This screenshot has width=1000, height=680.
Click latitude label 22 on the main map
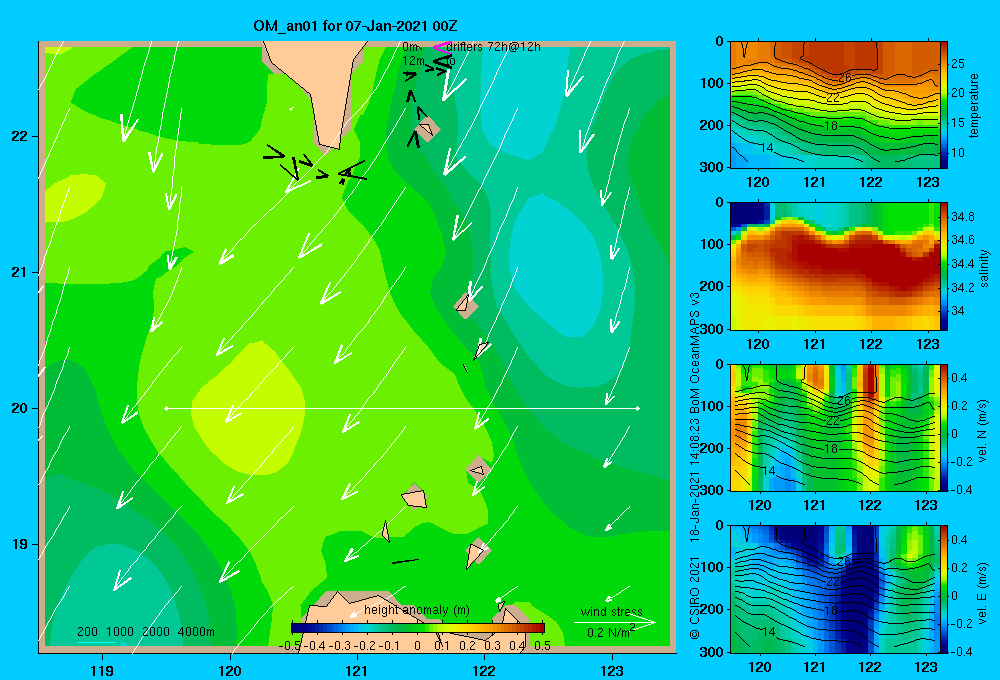[x=19, y=136]
